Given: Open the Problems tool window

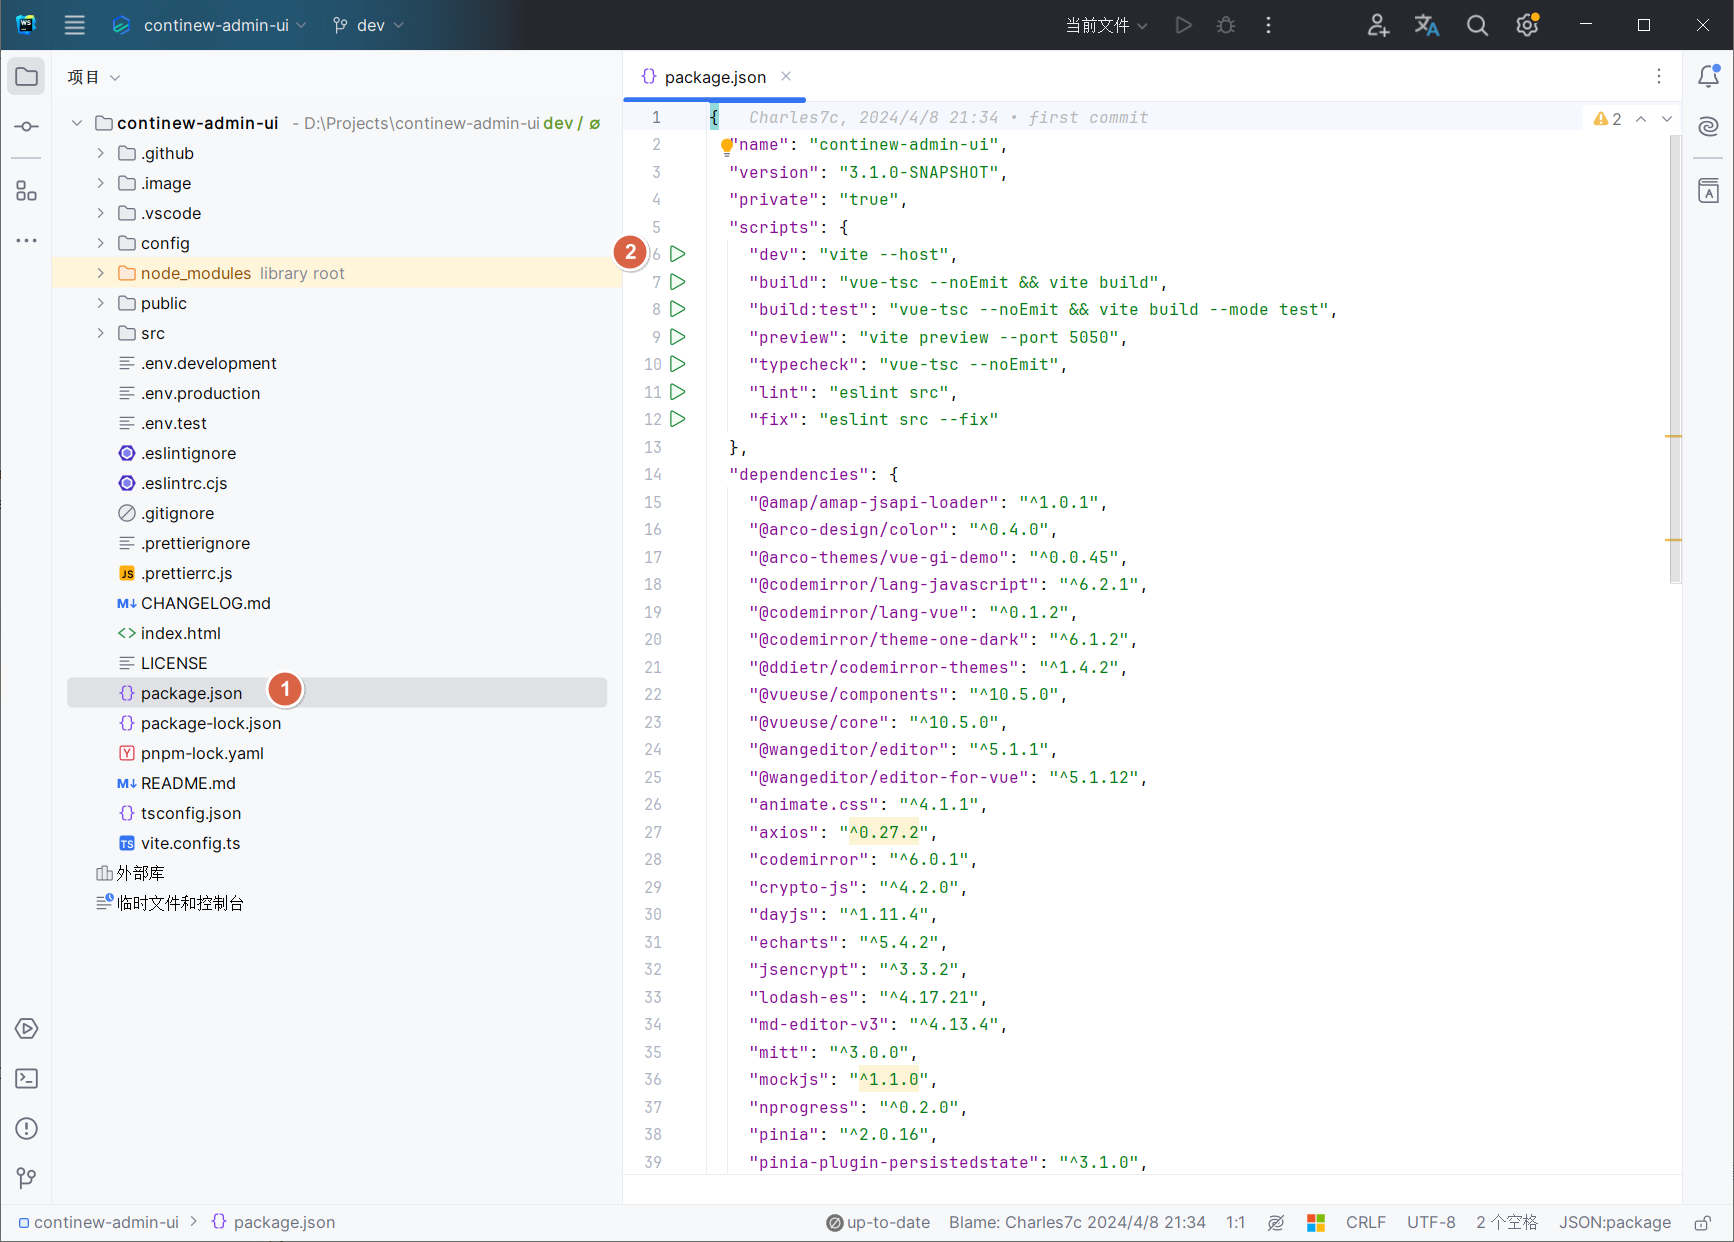Looking at the screenshot, I should 27,1129.
